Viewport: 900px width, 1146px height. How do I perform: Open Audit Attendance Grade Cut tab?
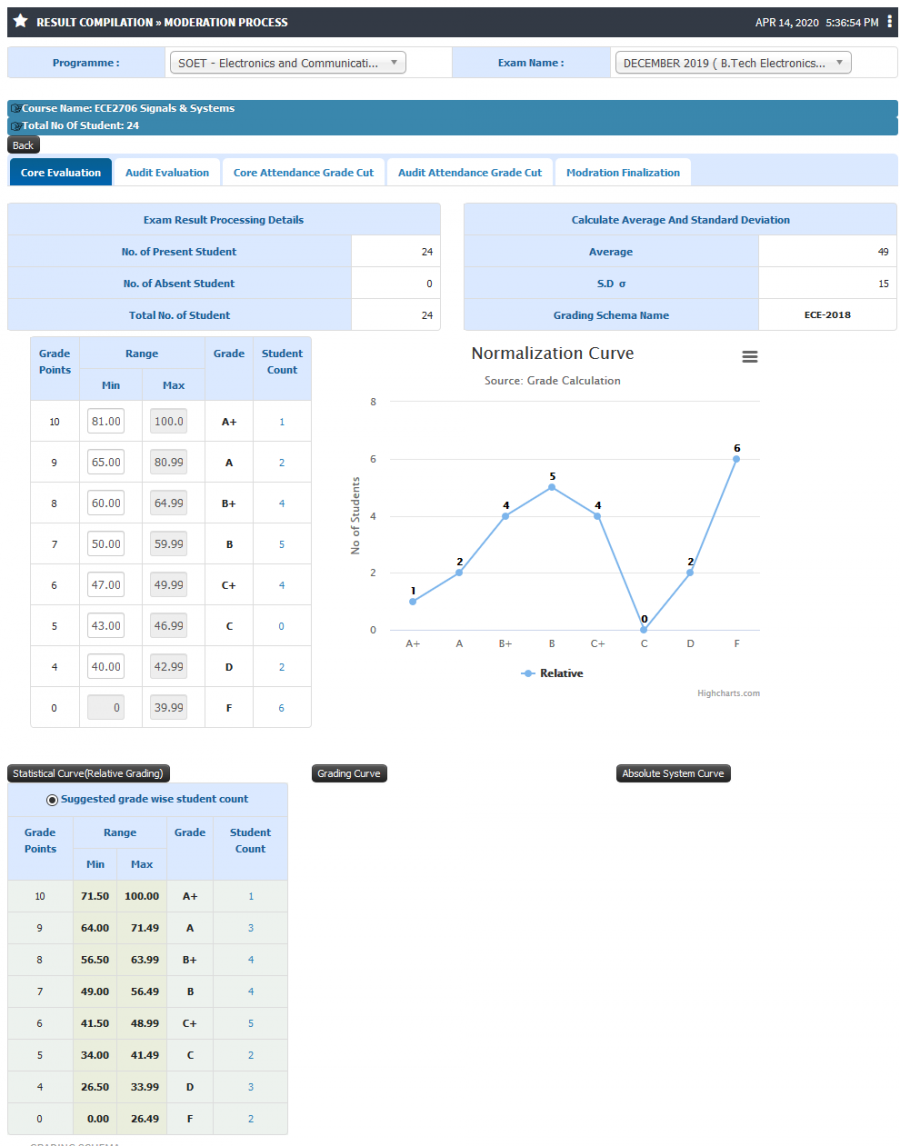coord(470,172)
